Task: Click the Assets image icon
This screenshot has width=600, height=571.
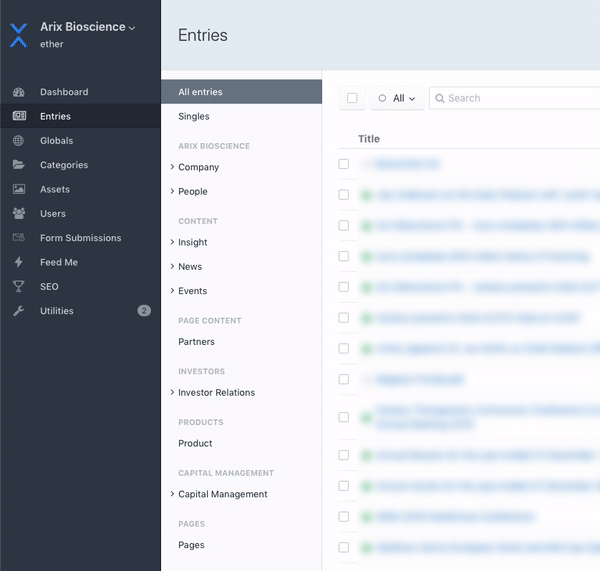Action: (19, 189)
